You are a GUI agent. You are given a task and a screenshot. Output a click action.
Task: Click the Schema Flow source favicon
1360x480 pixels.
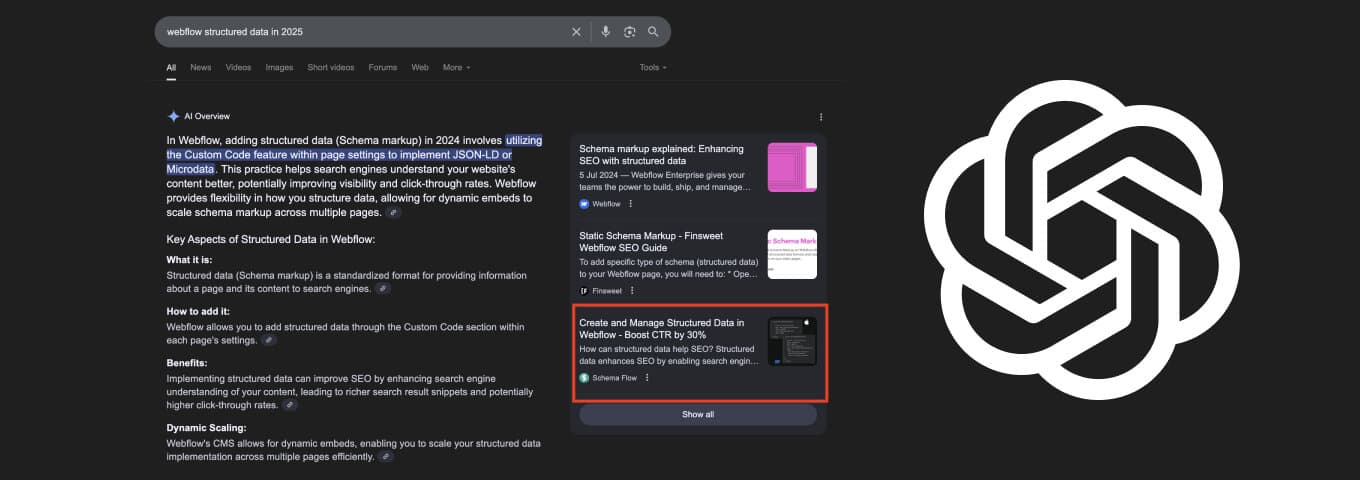pos(584,378)
